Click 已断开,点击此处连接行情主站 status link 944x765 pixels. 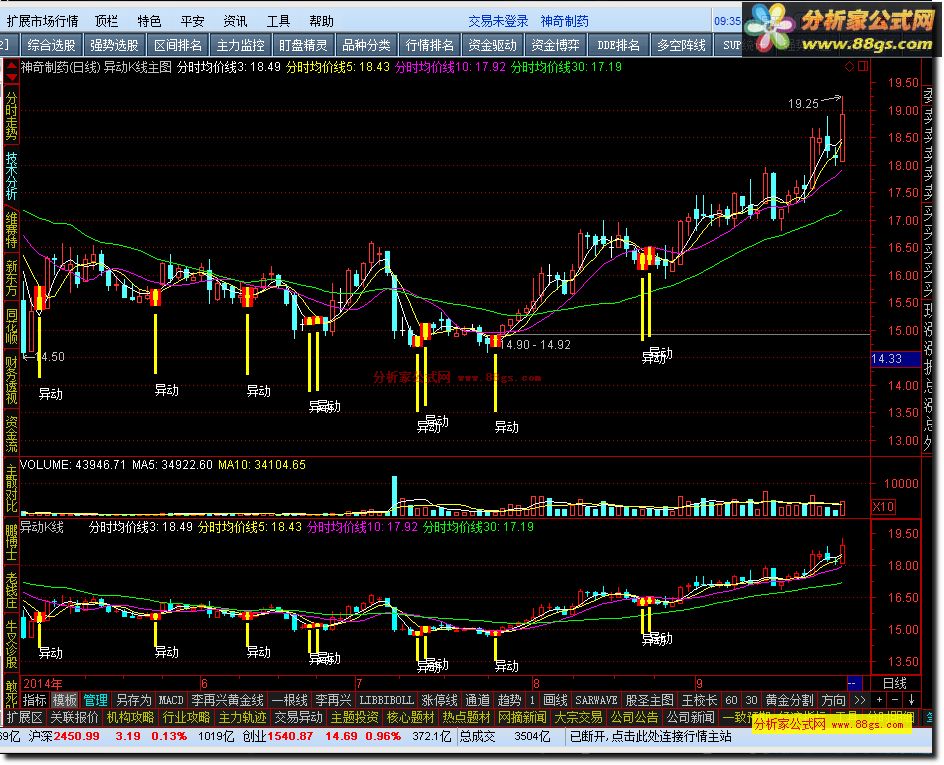(x=650, y=736)
